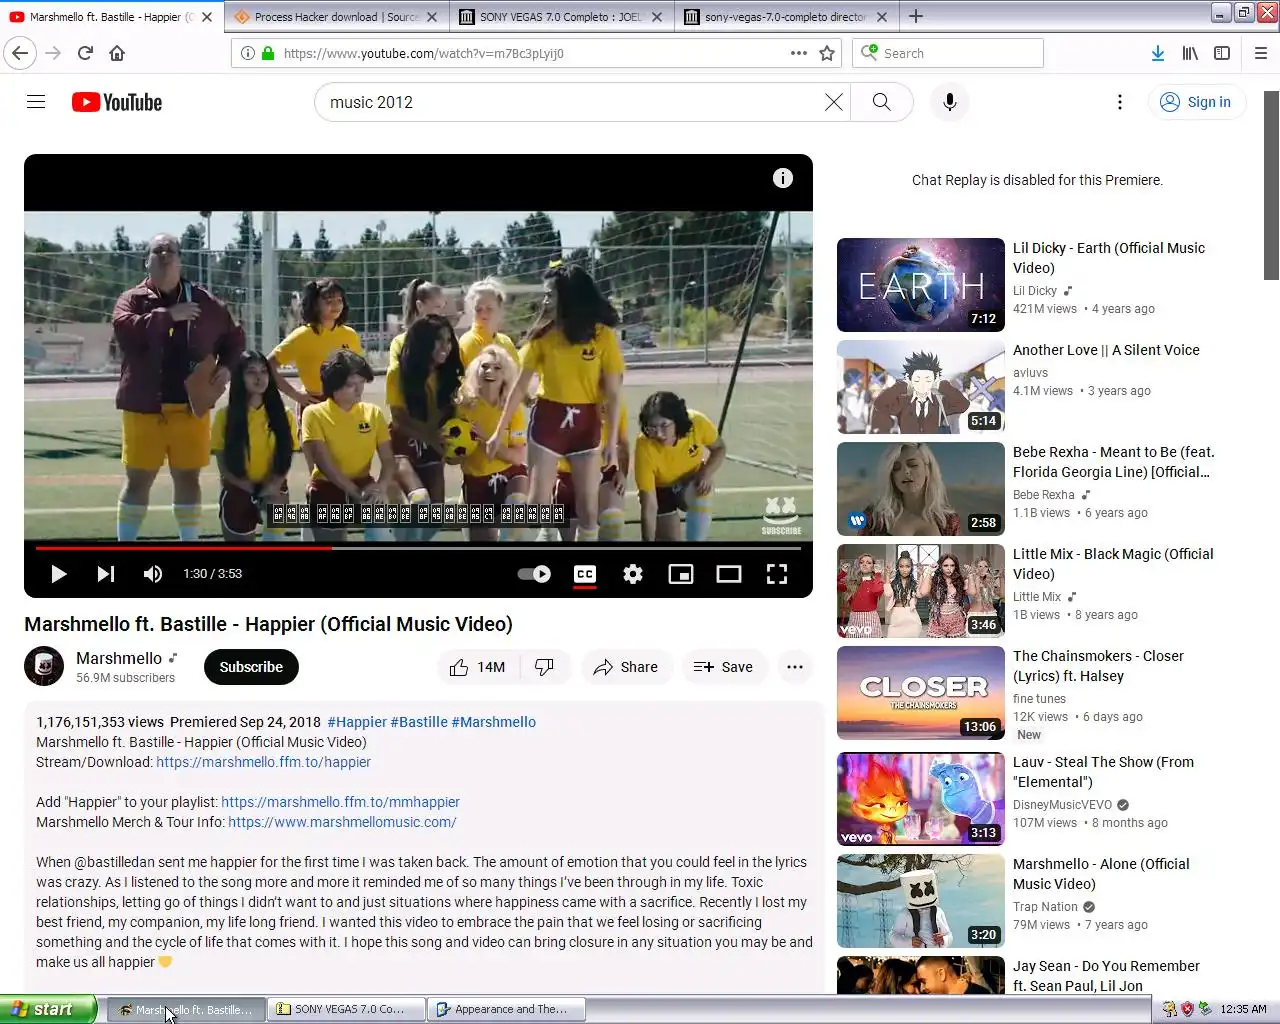Go to the YouTube home logo
The width and height of the screenshot is (1280, 1024).
[117, 102]
